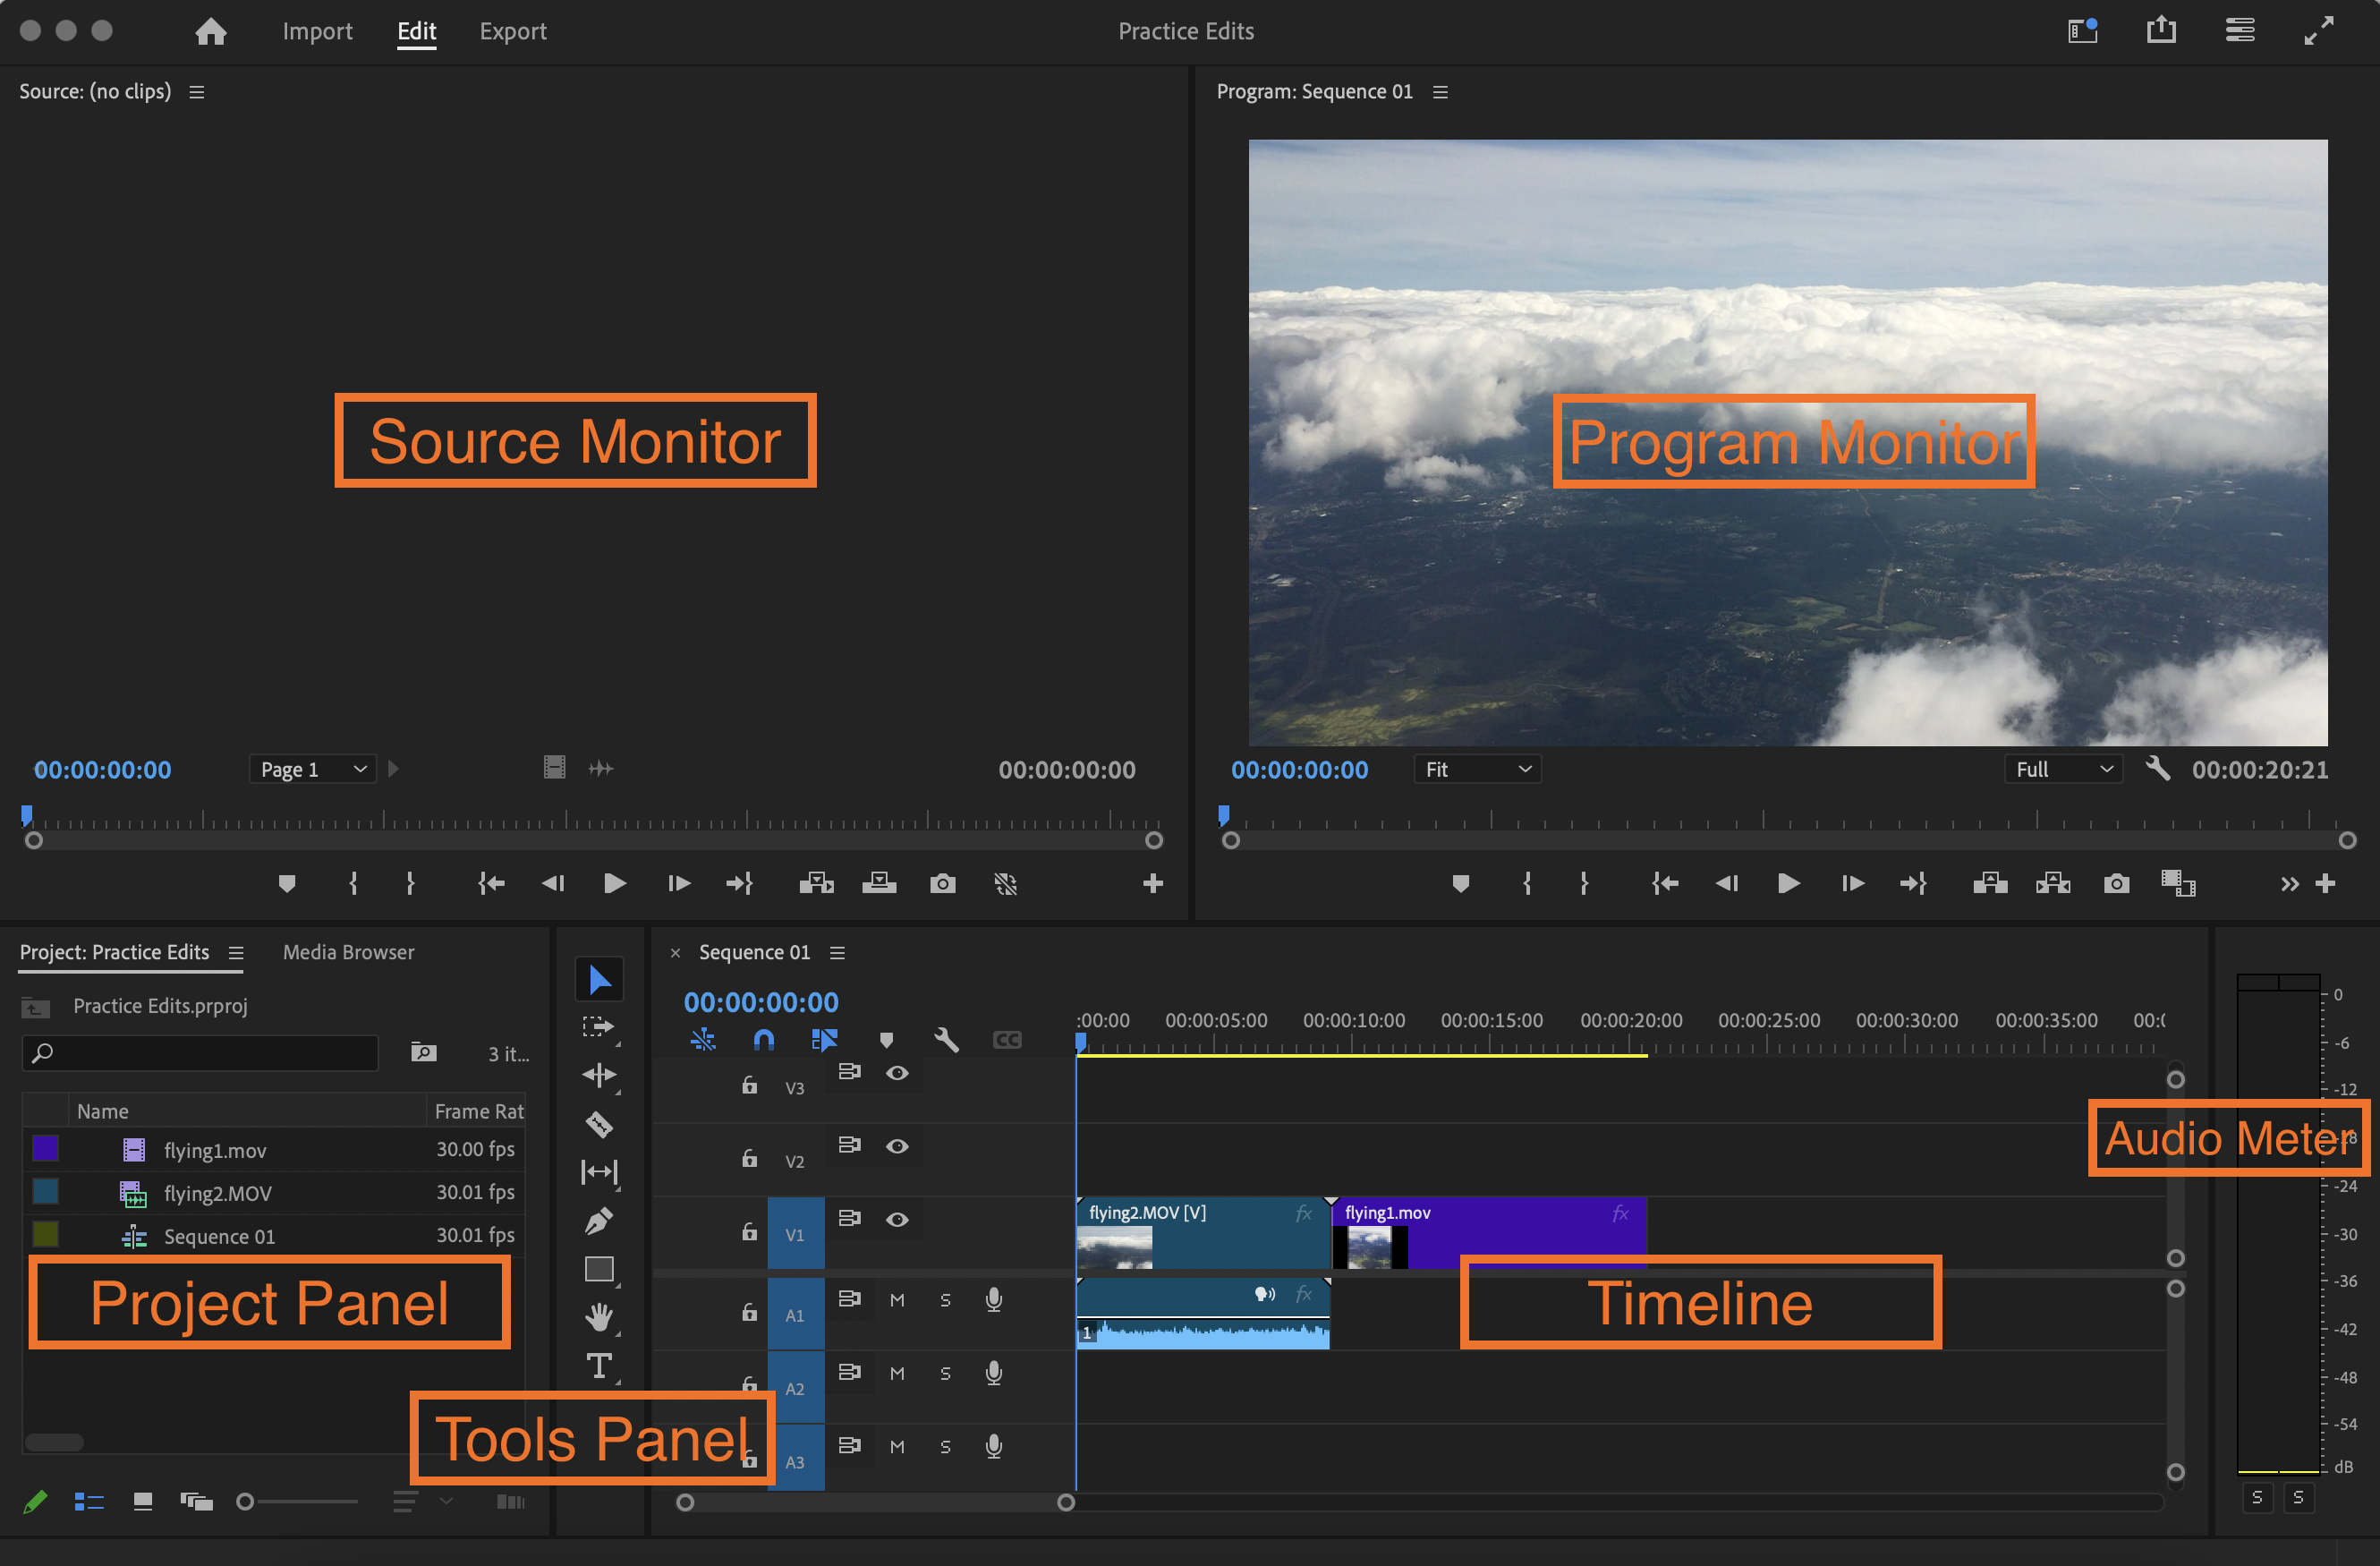
Task: Open the Full playback resolution dropdown
Action: (2062, 769)
